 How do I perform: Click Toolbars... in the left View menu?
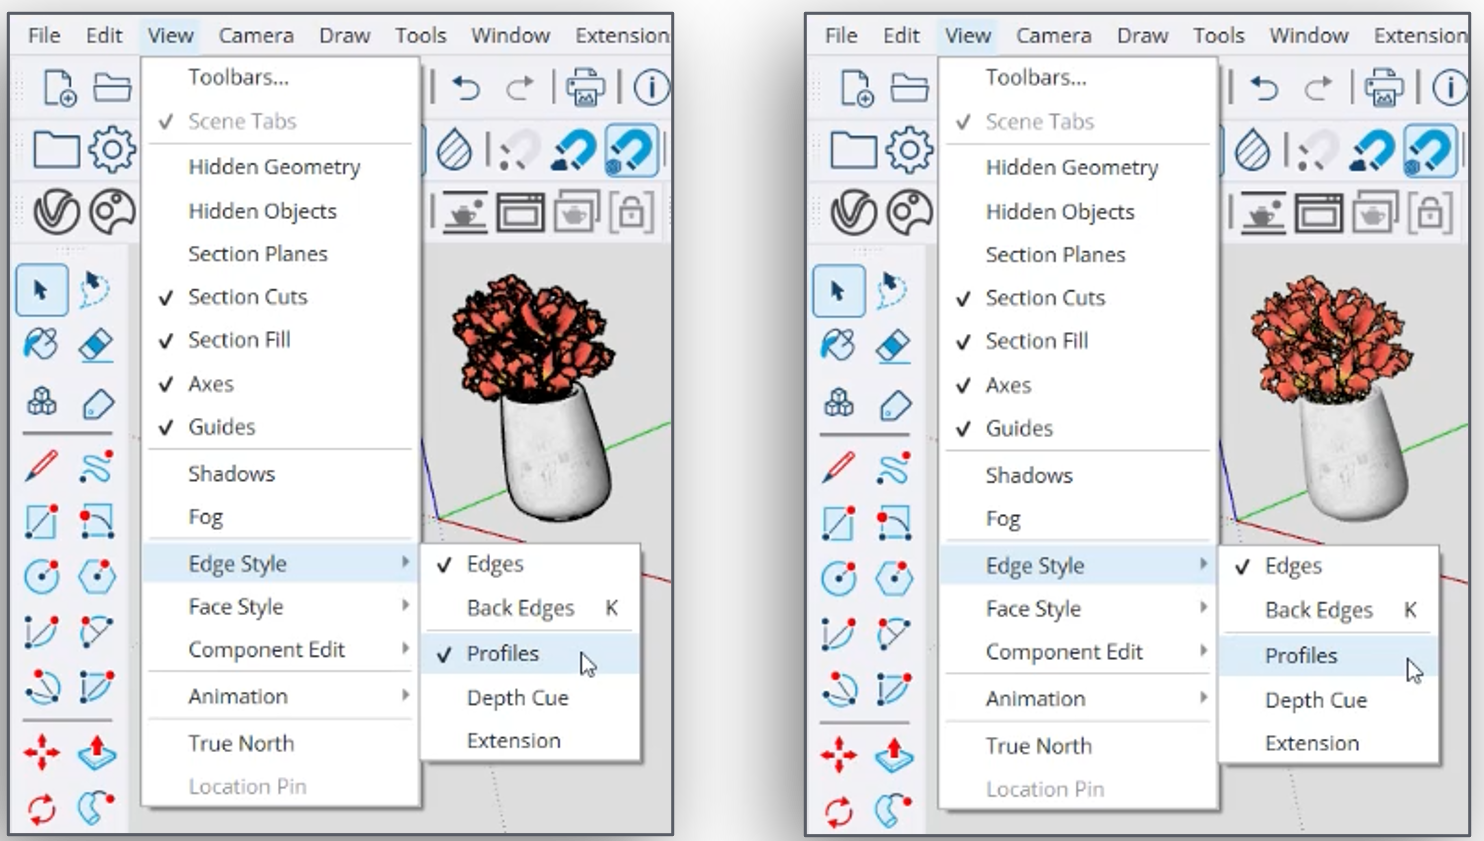238,77
